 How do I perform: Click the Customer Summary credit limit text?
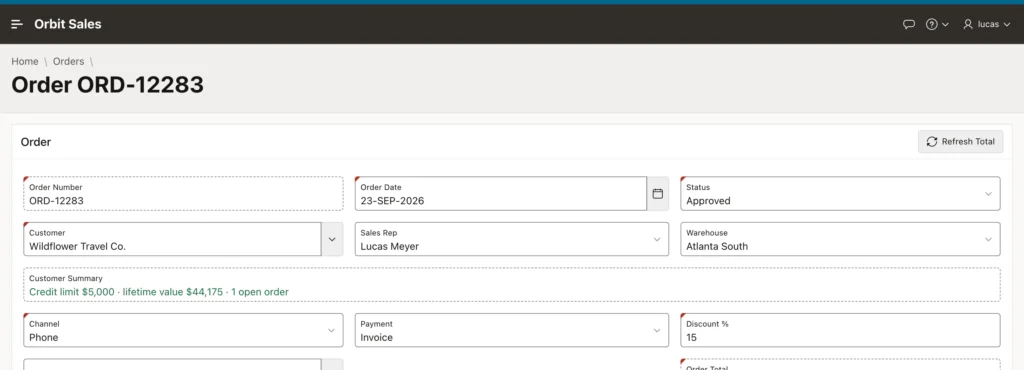(x=159, y=292)
